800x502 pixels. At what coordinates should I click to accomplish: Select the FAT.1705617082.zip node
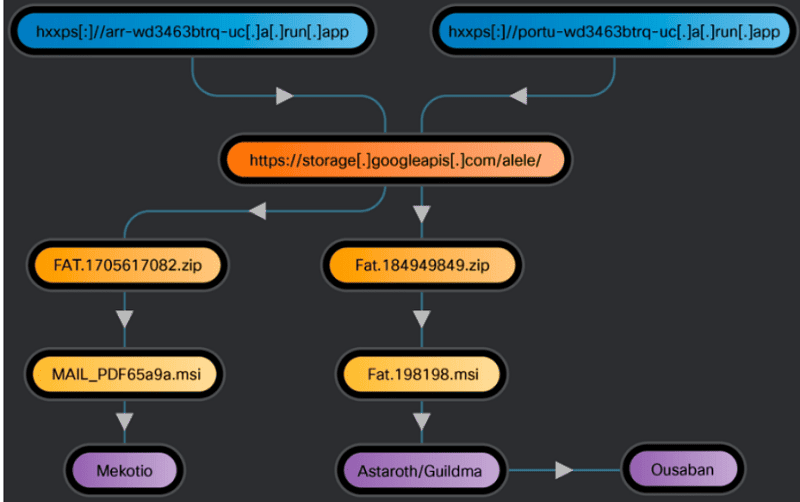(x=127, y=265)
